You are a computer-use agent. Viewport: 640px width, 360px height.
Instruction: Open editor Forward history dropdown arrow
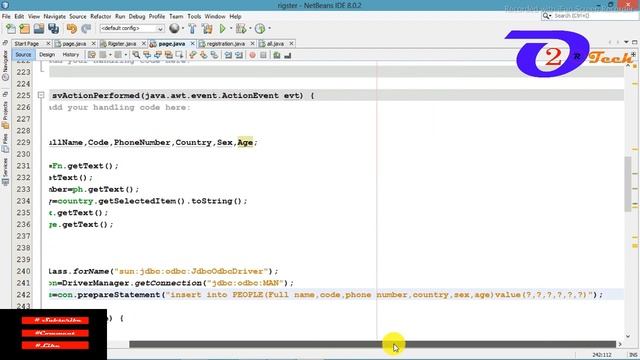click(x=126, y=55)
